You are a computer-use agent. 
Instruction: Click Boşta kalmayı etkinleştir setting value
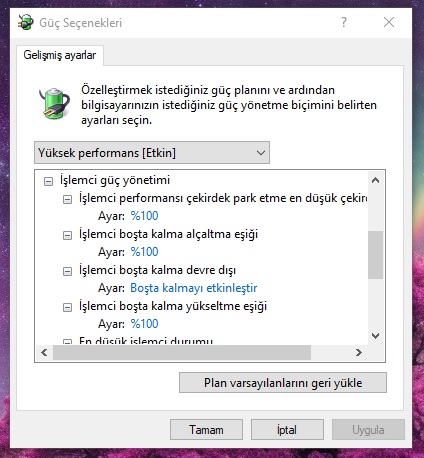(193, 288)
